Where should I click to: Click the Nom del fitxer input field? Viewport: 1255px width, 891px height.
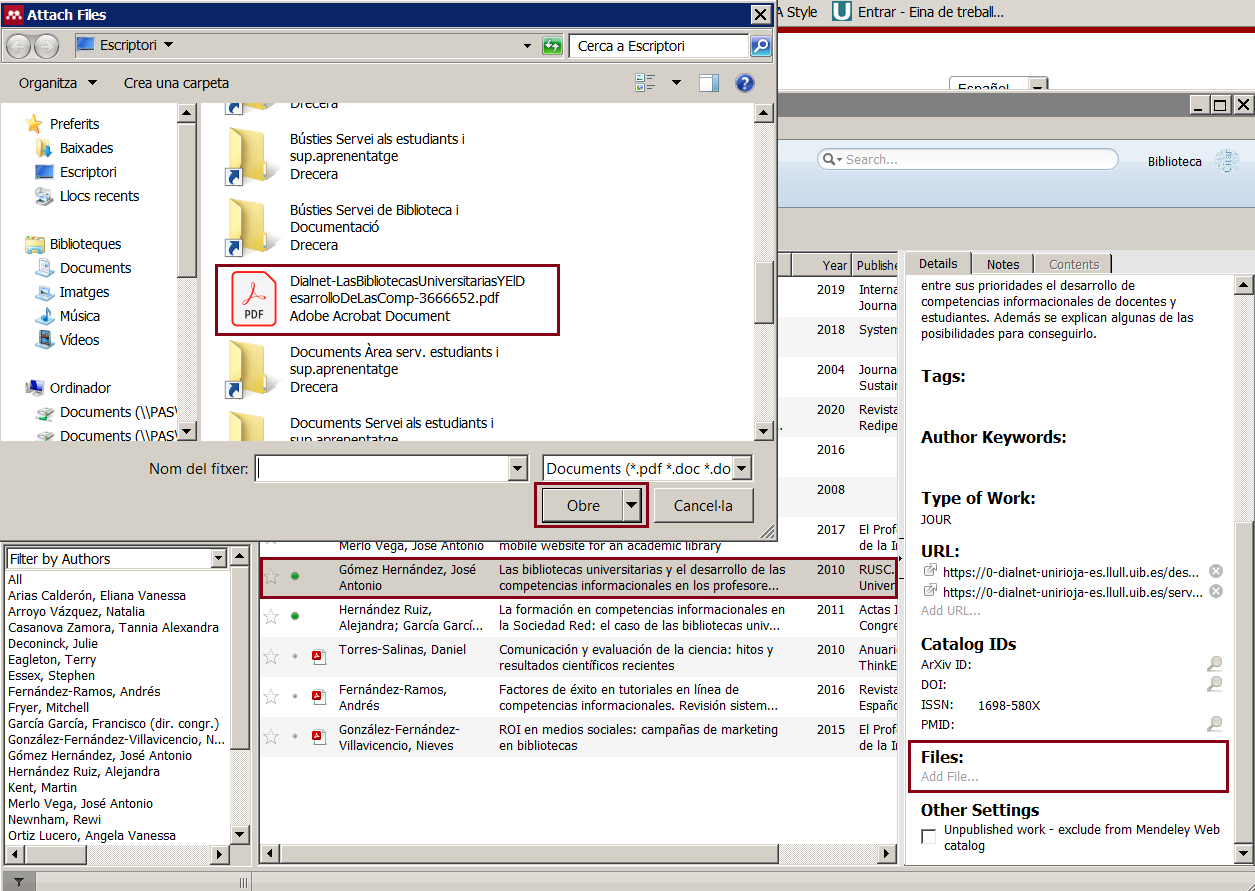(x=382, y=468)
